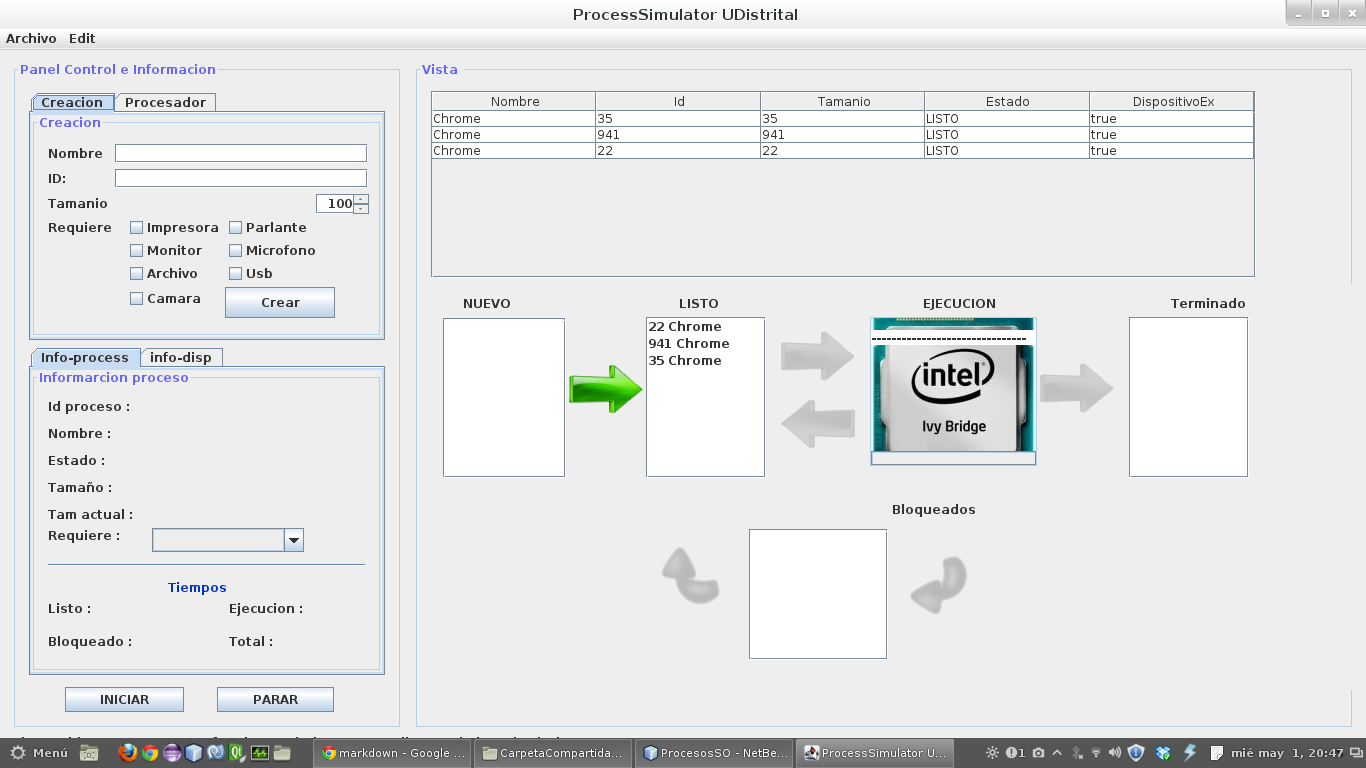The width and height of the screenshot is (1366, 768).
Task: Click Id cell 941 in the table
Action: tap(678, 135)
